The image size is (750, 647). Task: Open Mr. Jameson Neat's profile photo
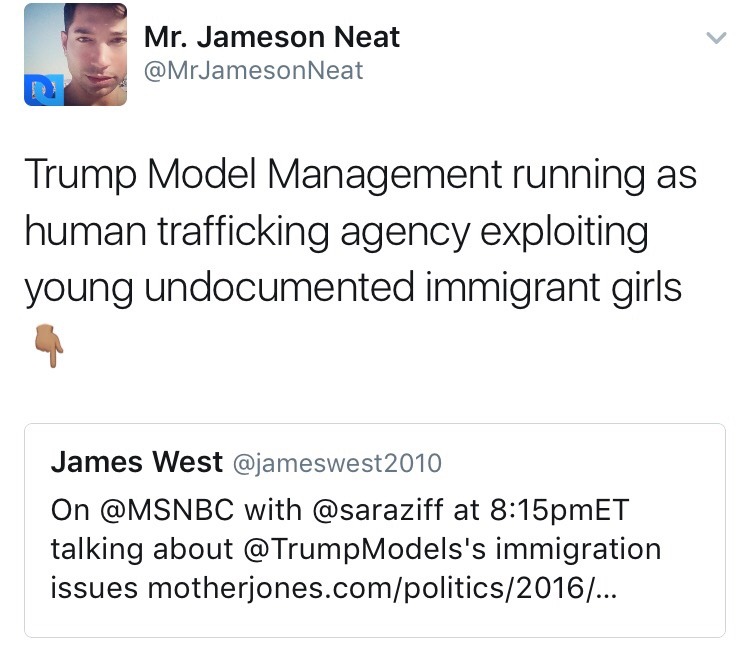(75, 54)
